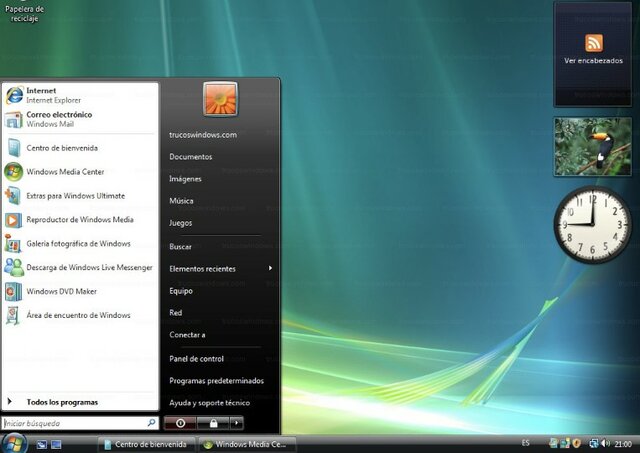Open Juegos from Start menu
640x453 pixels.
pos(180,223)
